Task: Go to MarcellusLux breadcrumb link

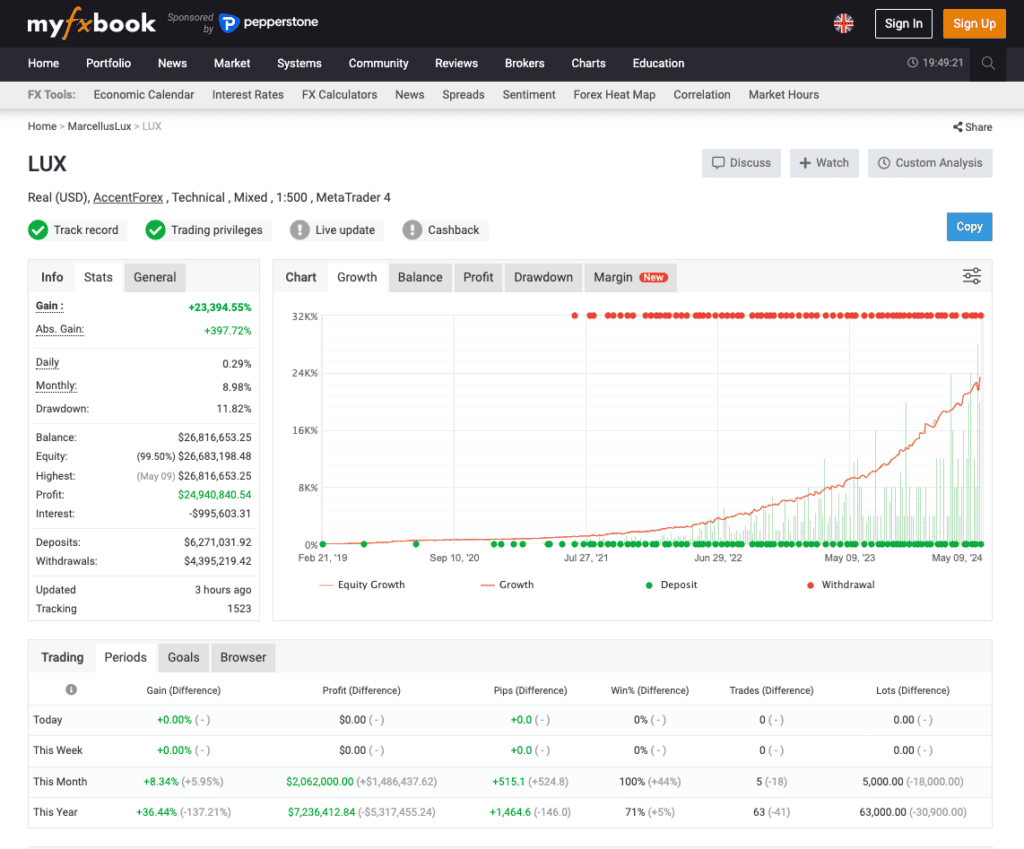Action: (x=99, y=126)
